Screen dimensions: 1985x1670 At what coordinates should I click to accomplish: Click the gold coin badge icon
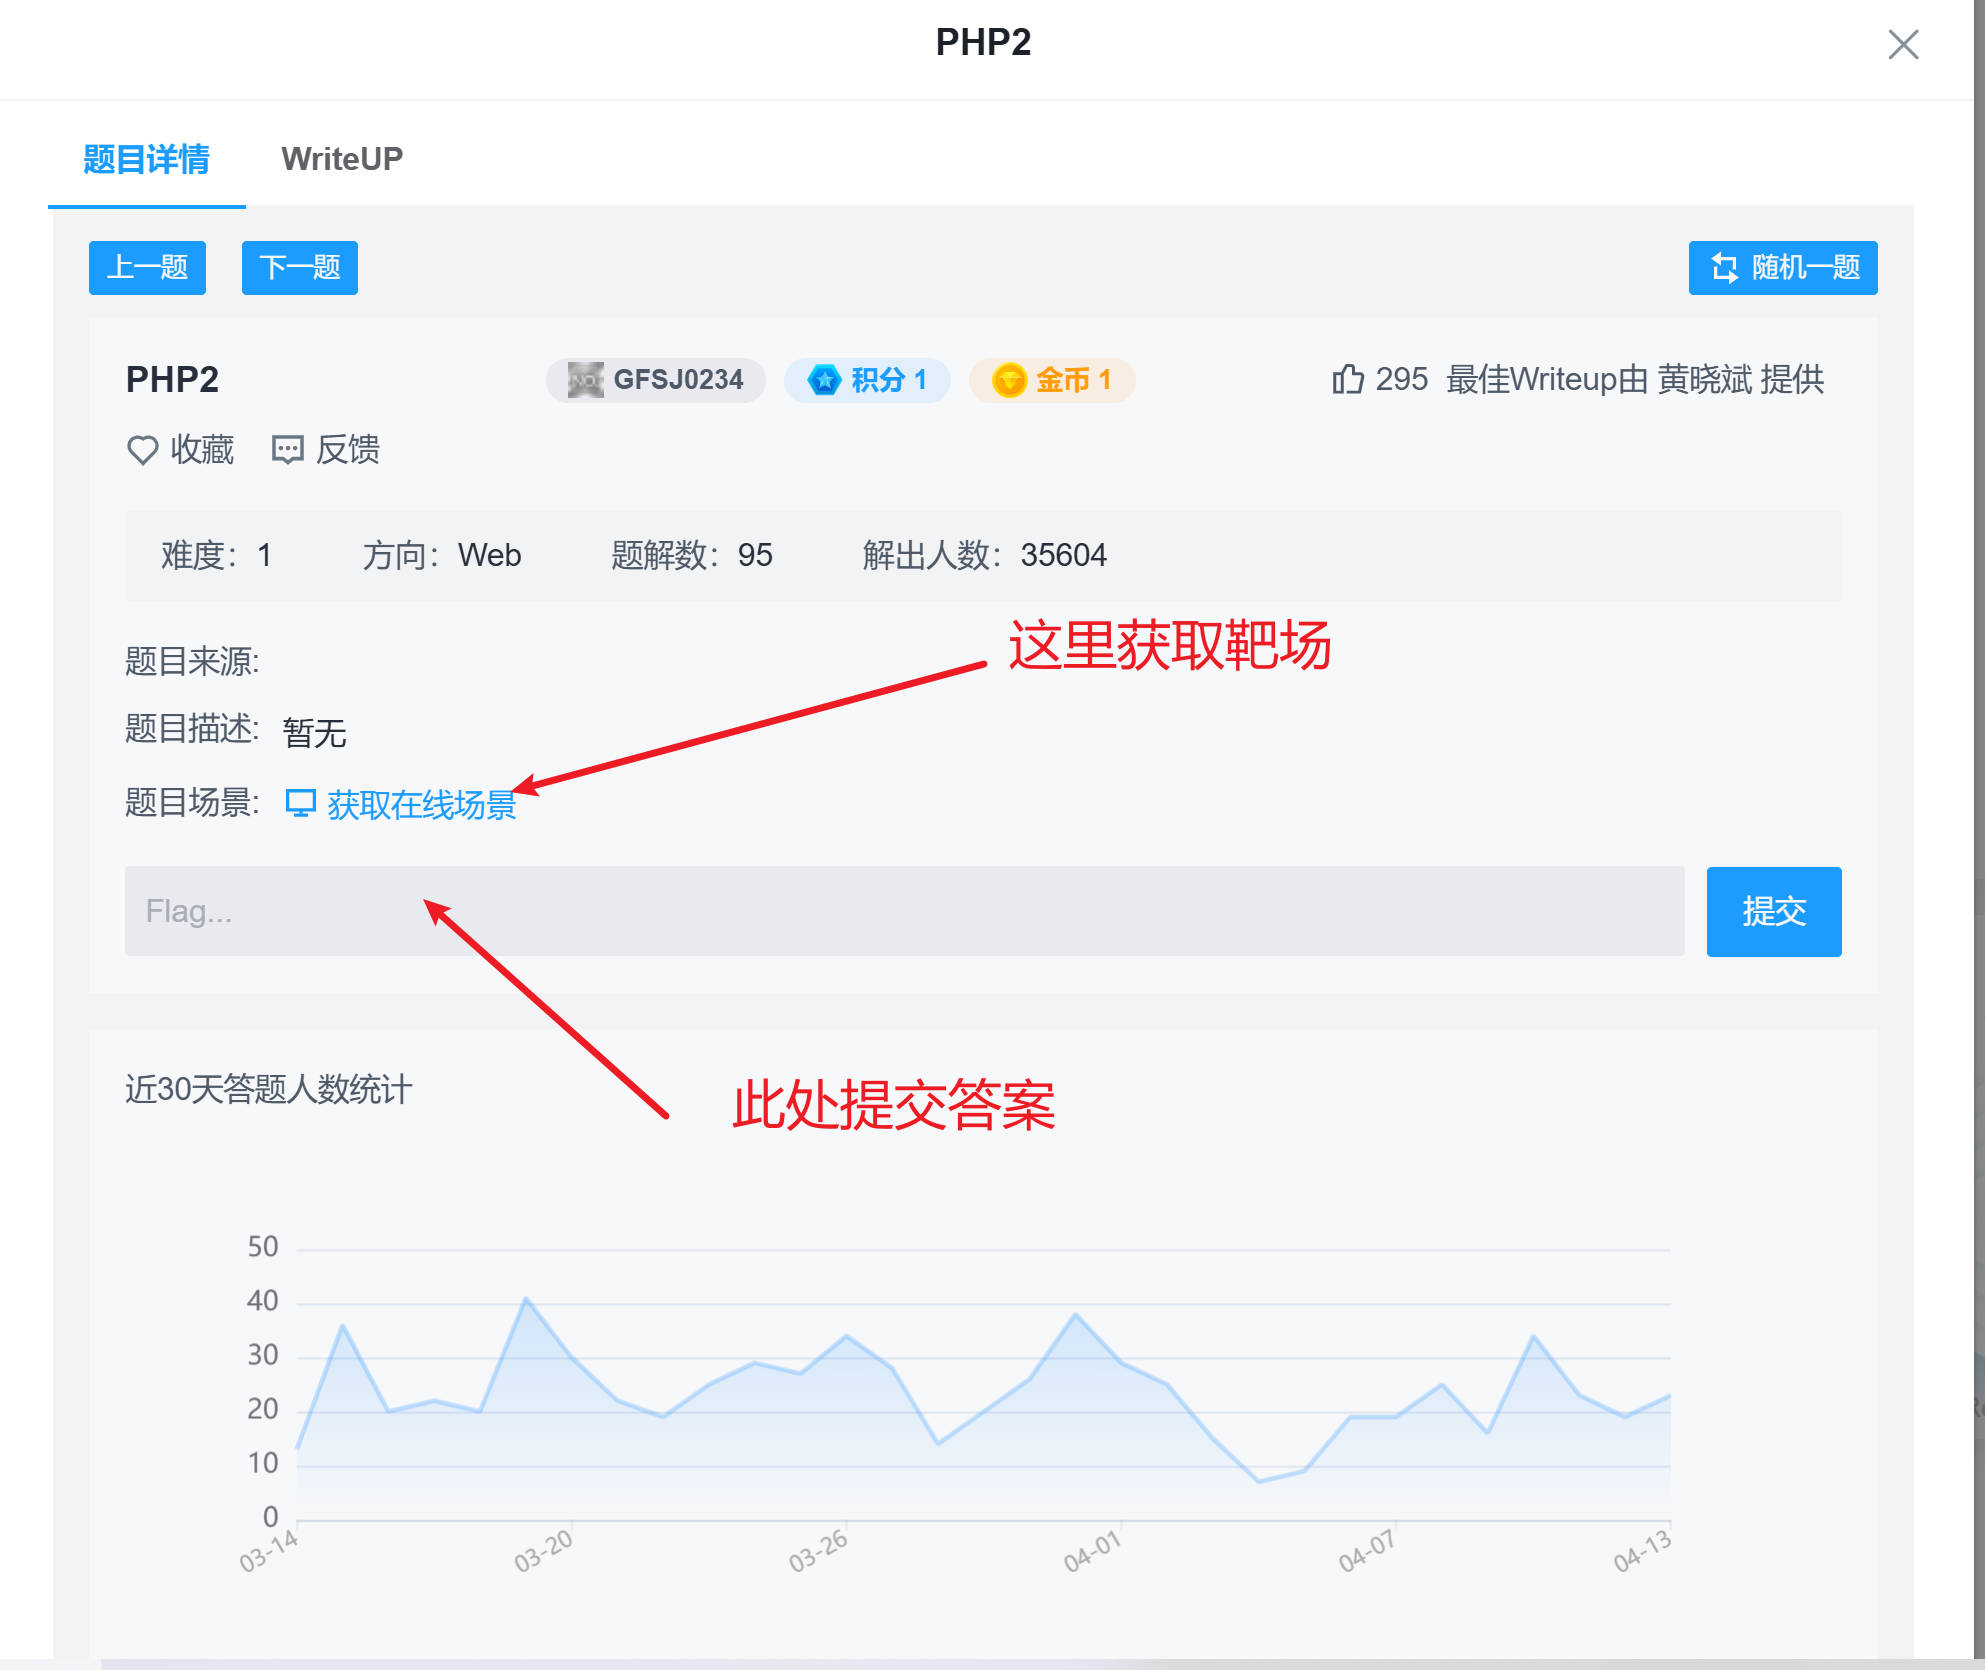(1009, 380)
